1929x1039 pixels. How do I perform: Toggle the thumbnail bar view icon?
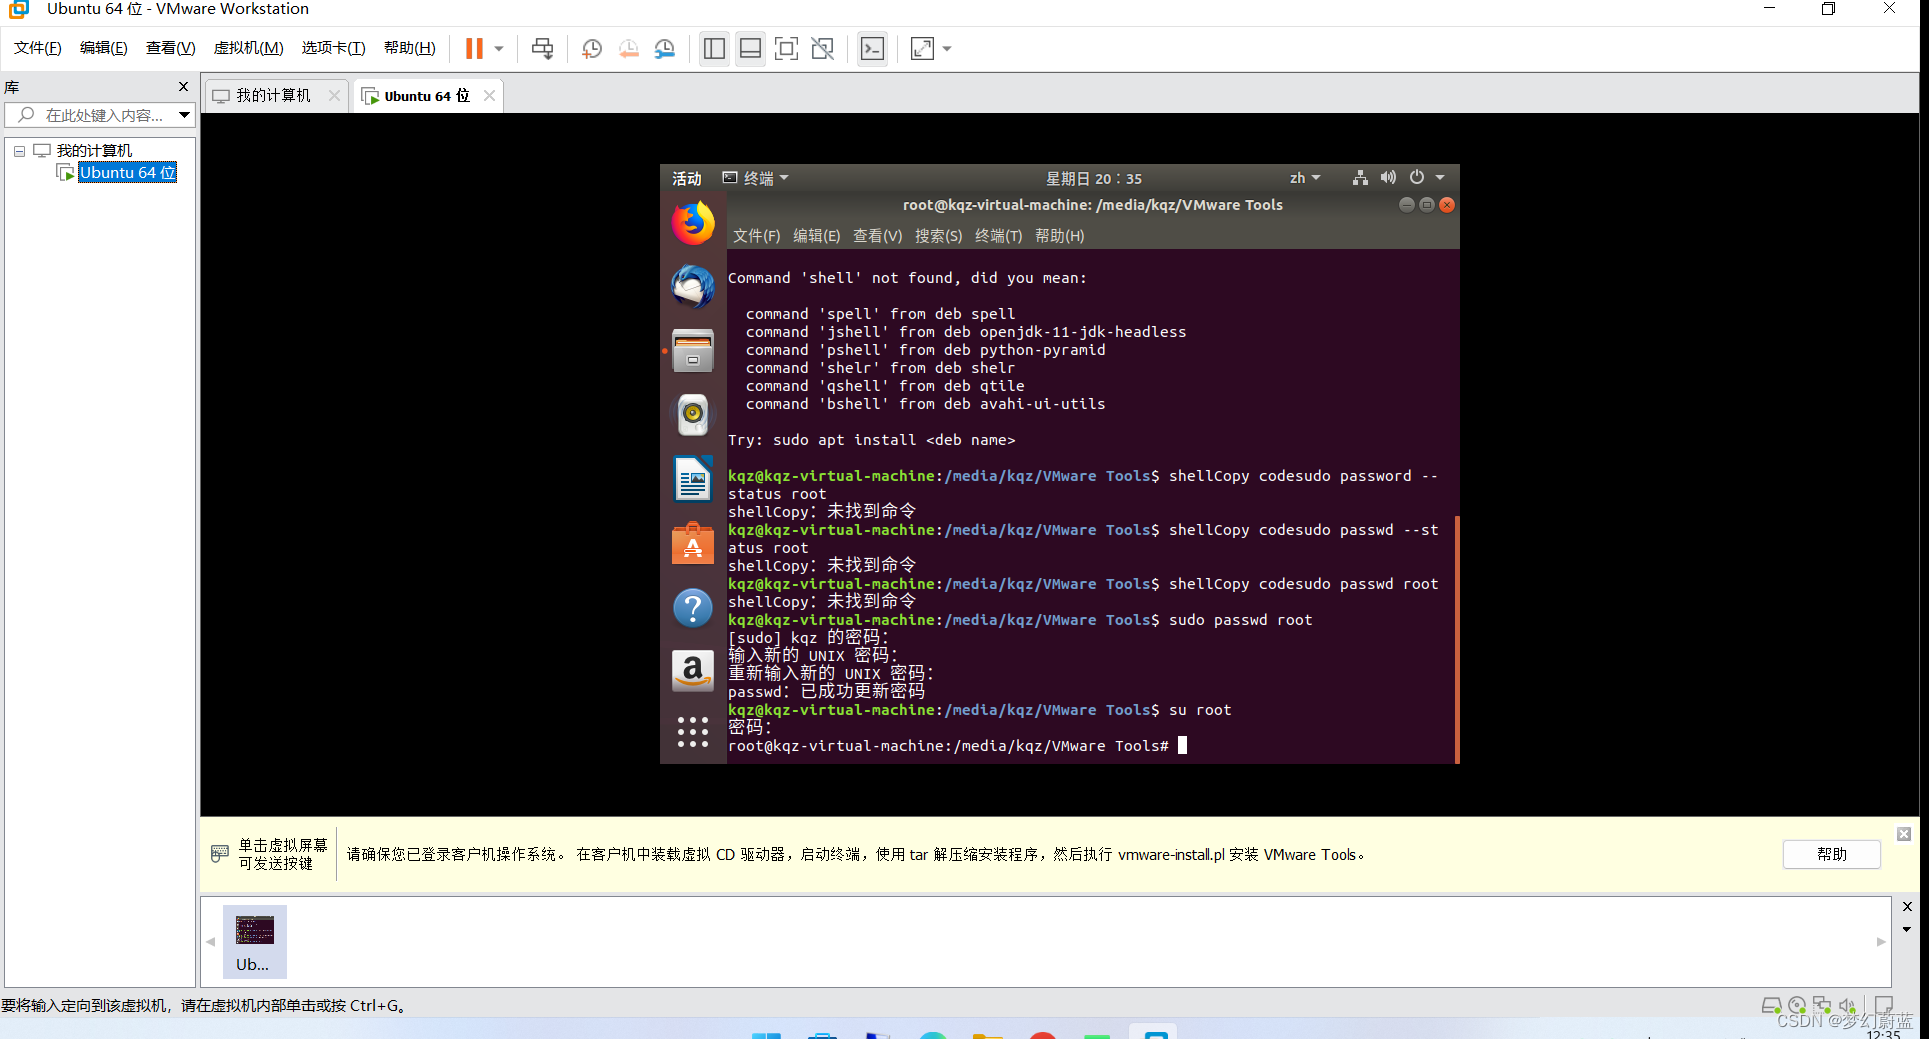pyautogui.click(x=750, y=48)
